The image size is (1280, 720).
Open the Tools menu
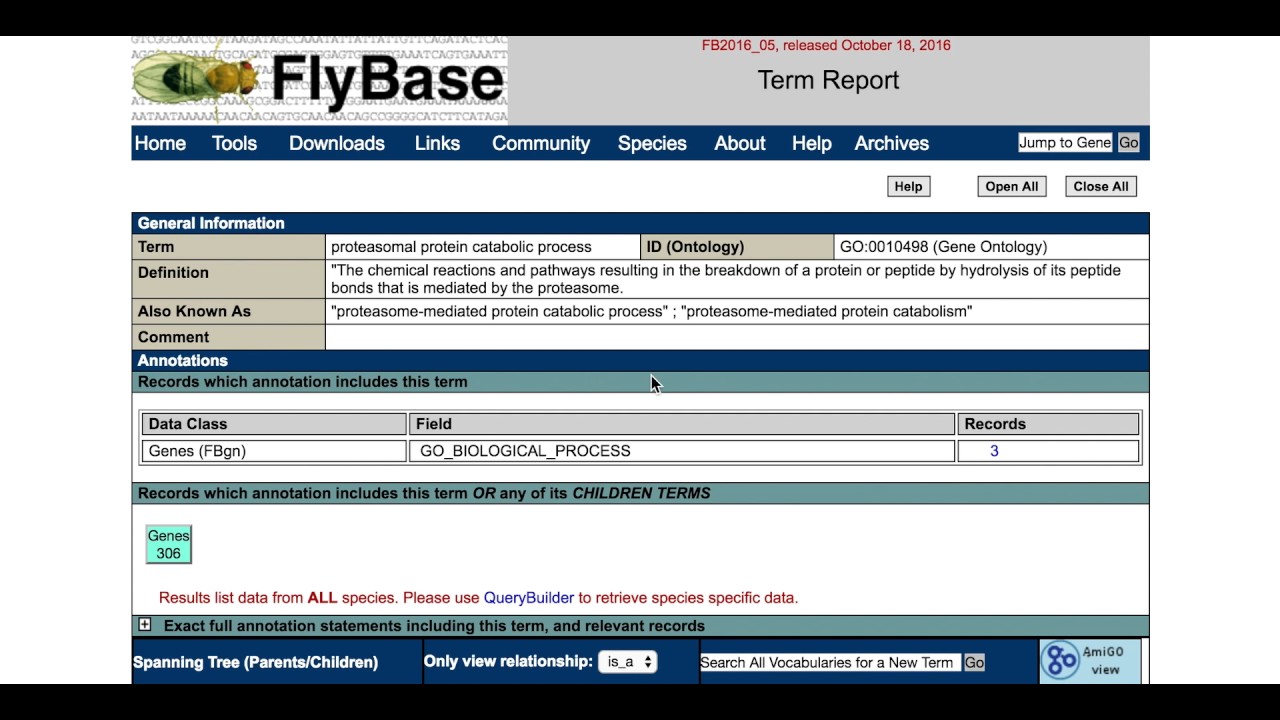[234, 143]
